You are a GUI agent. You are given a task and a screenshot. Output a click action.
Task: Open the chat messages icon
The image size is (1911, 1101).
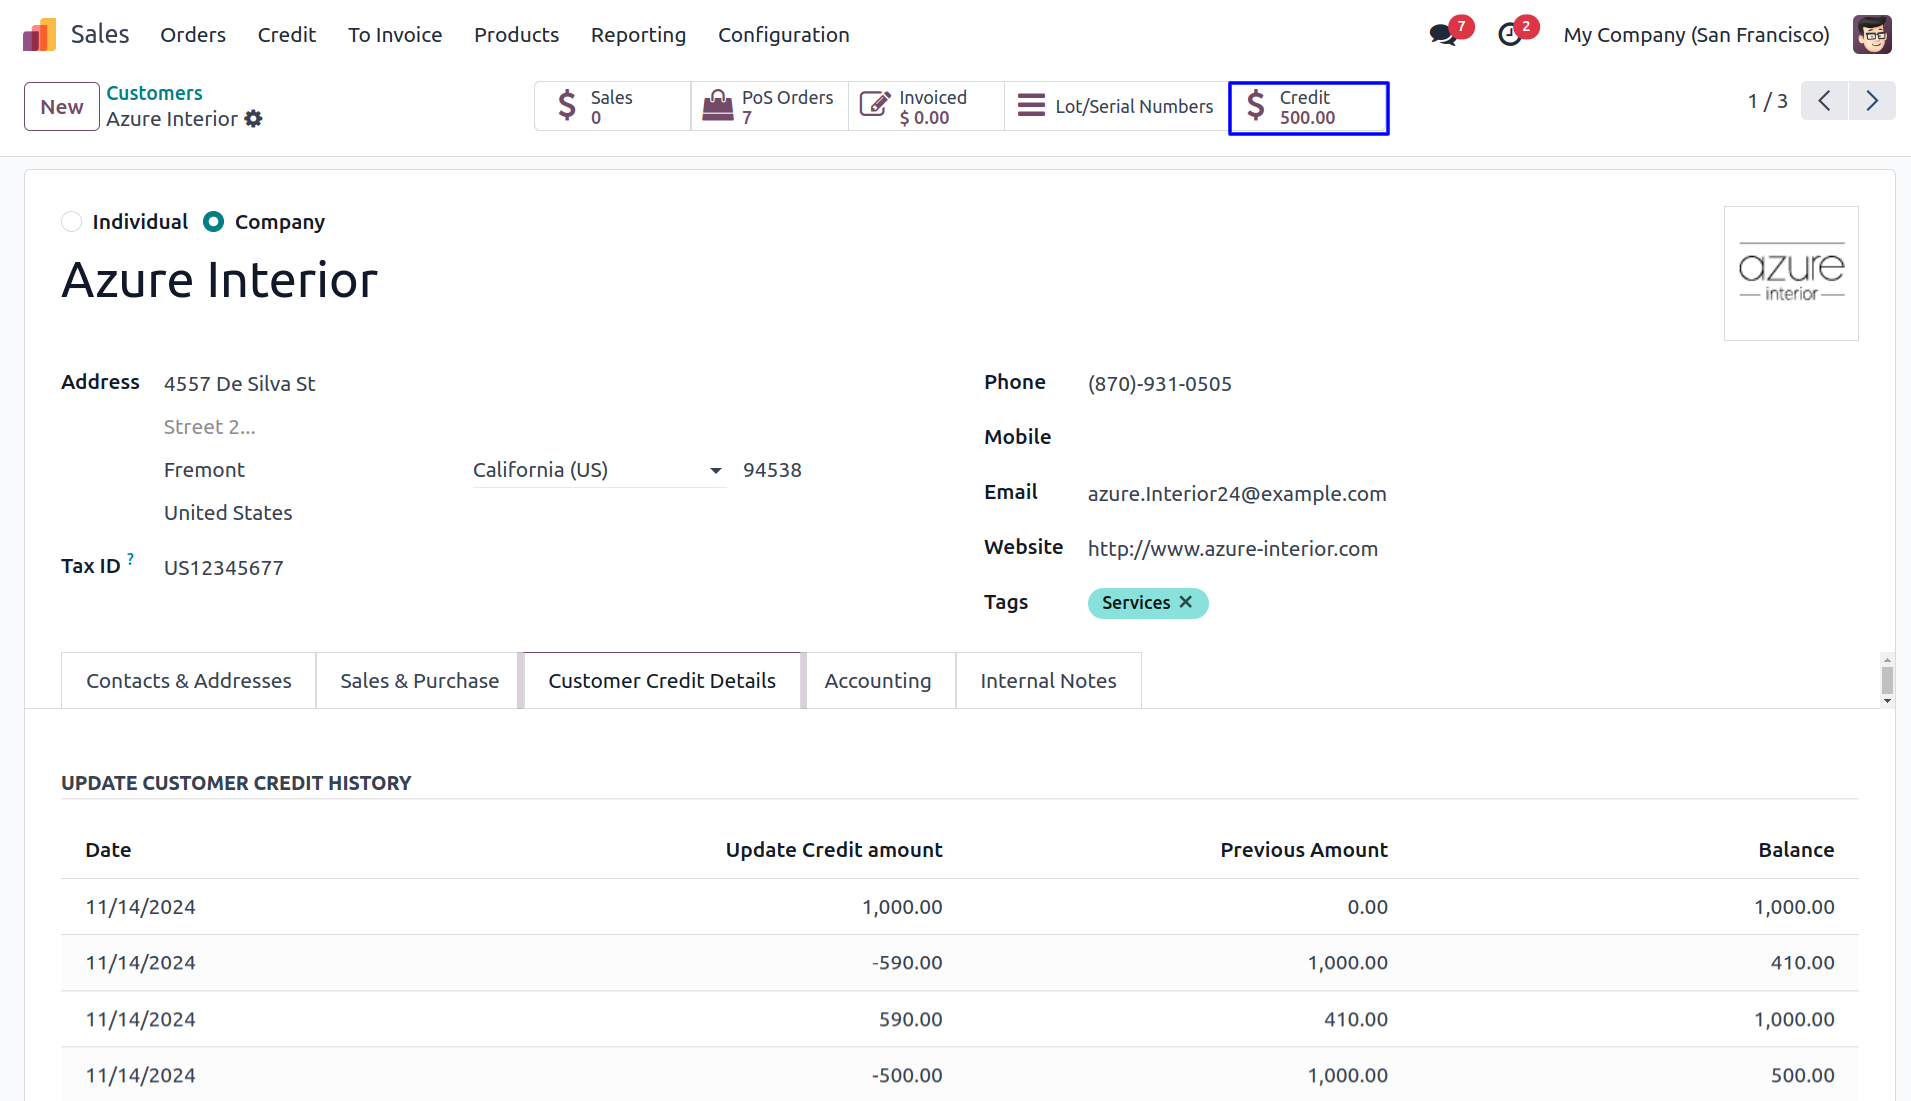point(1442,35)
